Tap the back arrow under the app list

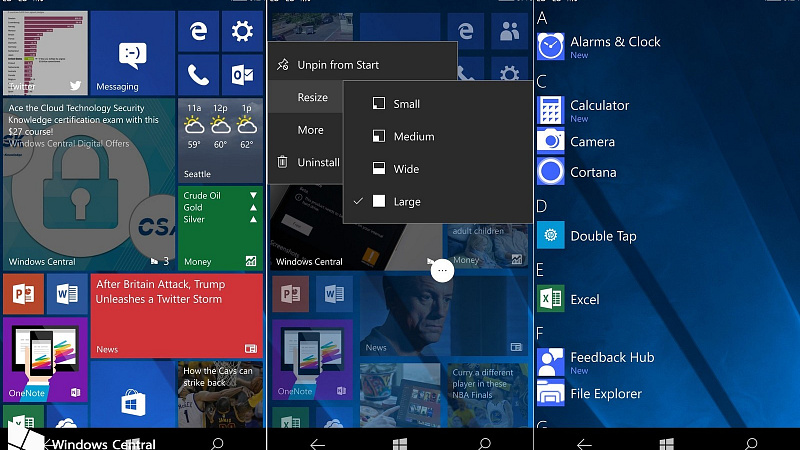click(x=584, y=444)
